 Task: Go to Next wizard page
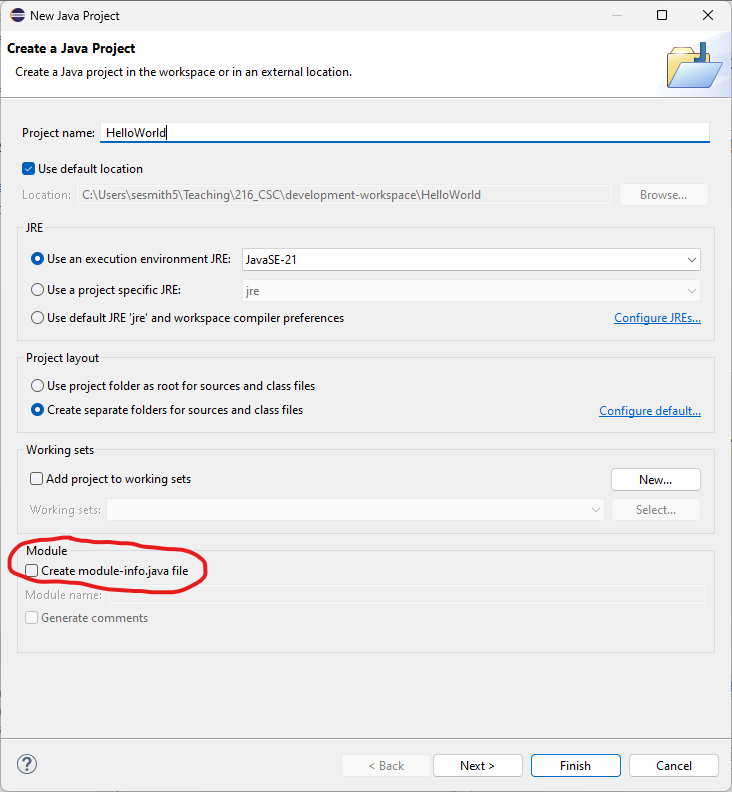(x=477, y=766)
